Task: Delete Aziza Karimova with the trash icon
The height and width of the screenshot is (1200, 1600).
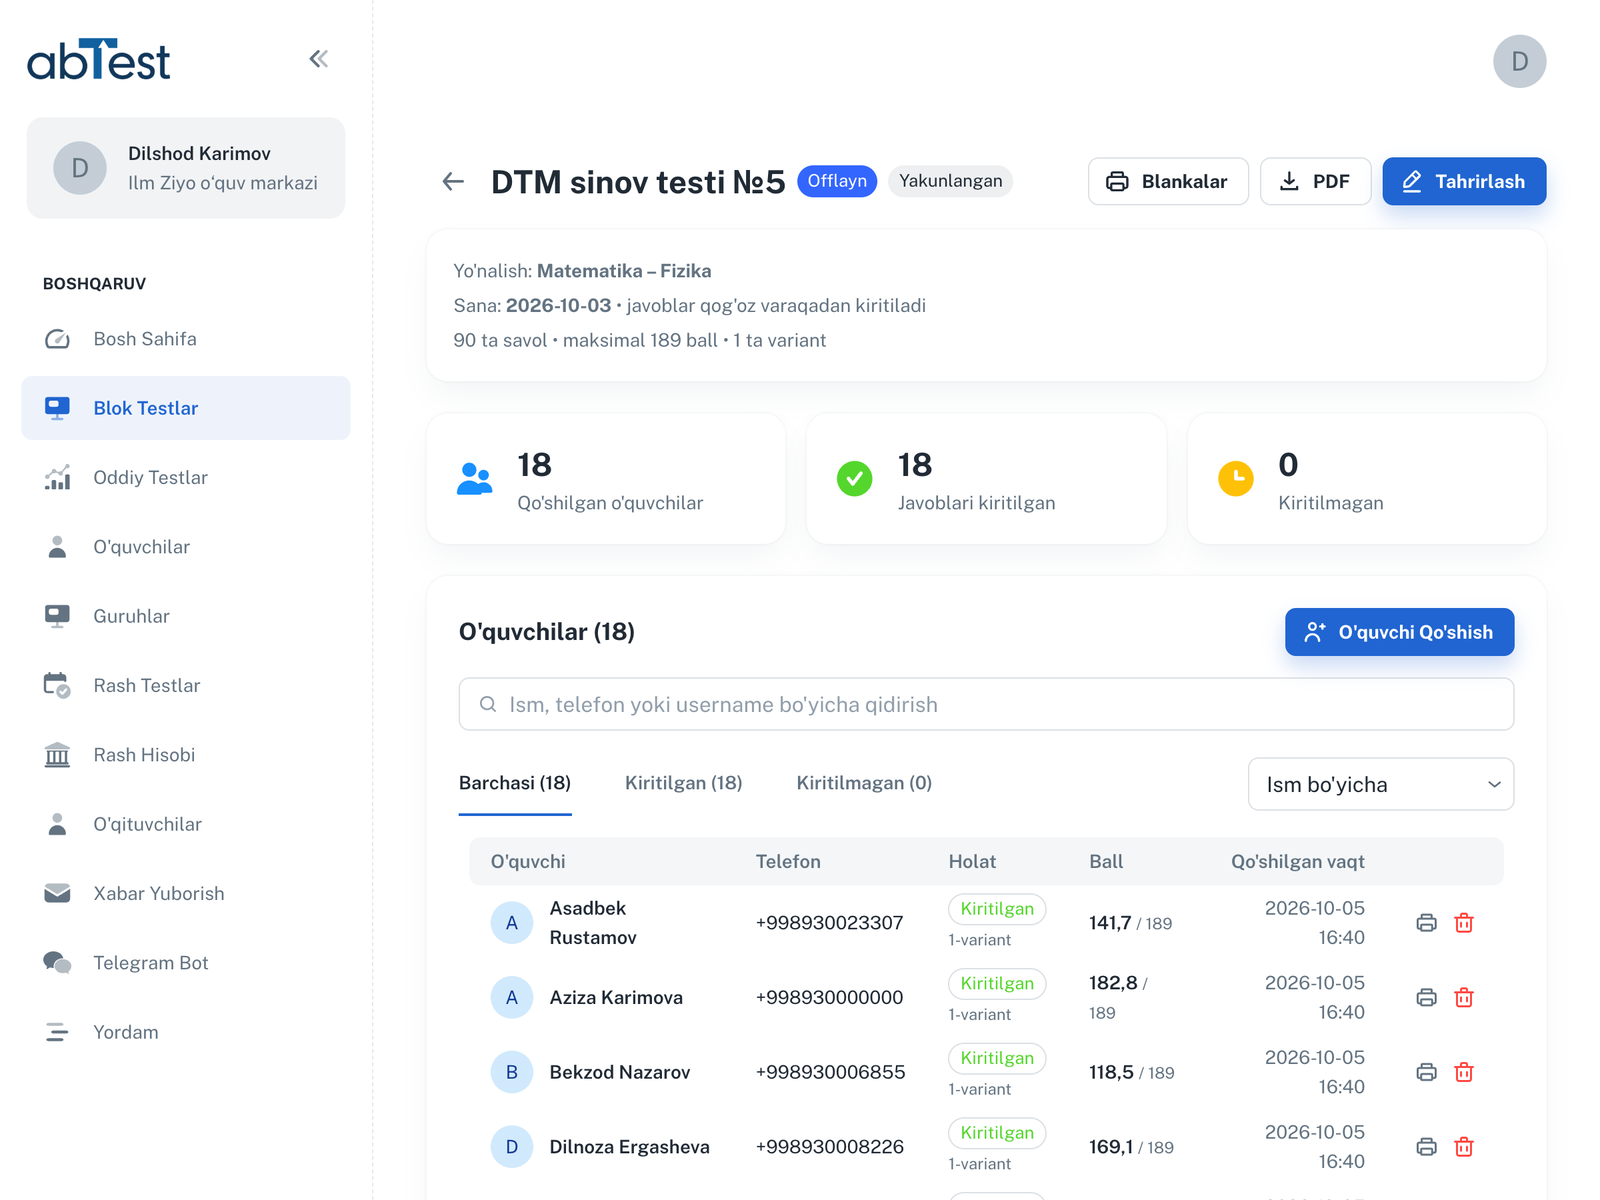Action: pyautogui.click(x=1464, y=997)
